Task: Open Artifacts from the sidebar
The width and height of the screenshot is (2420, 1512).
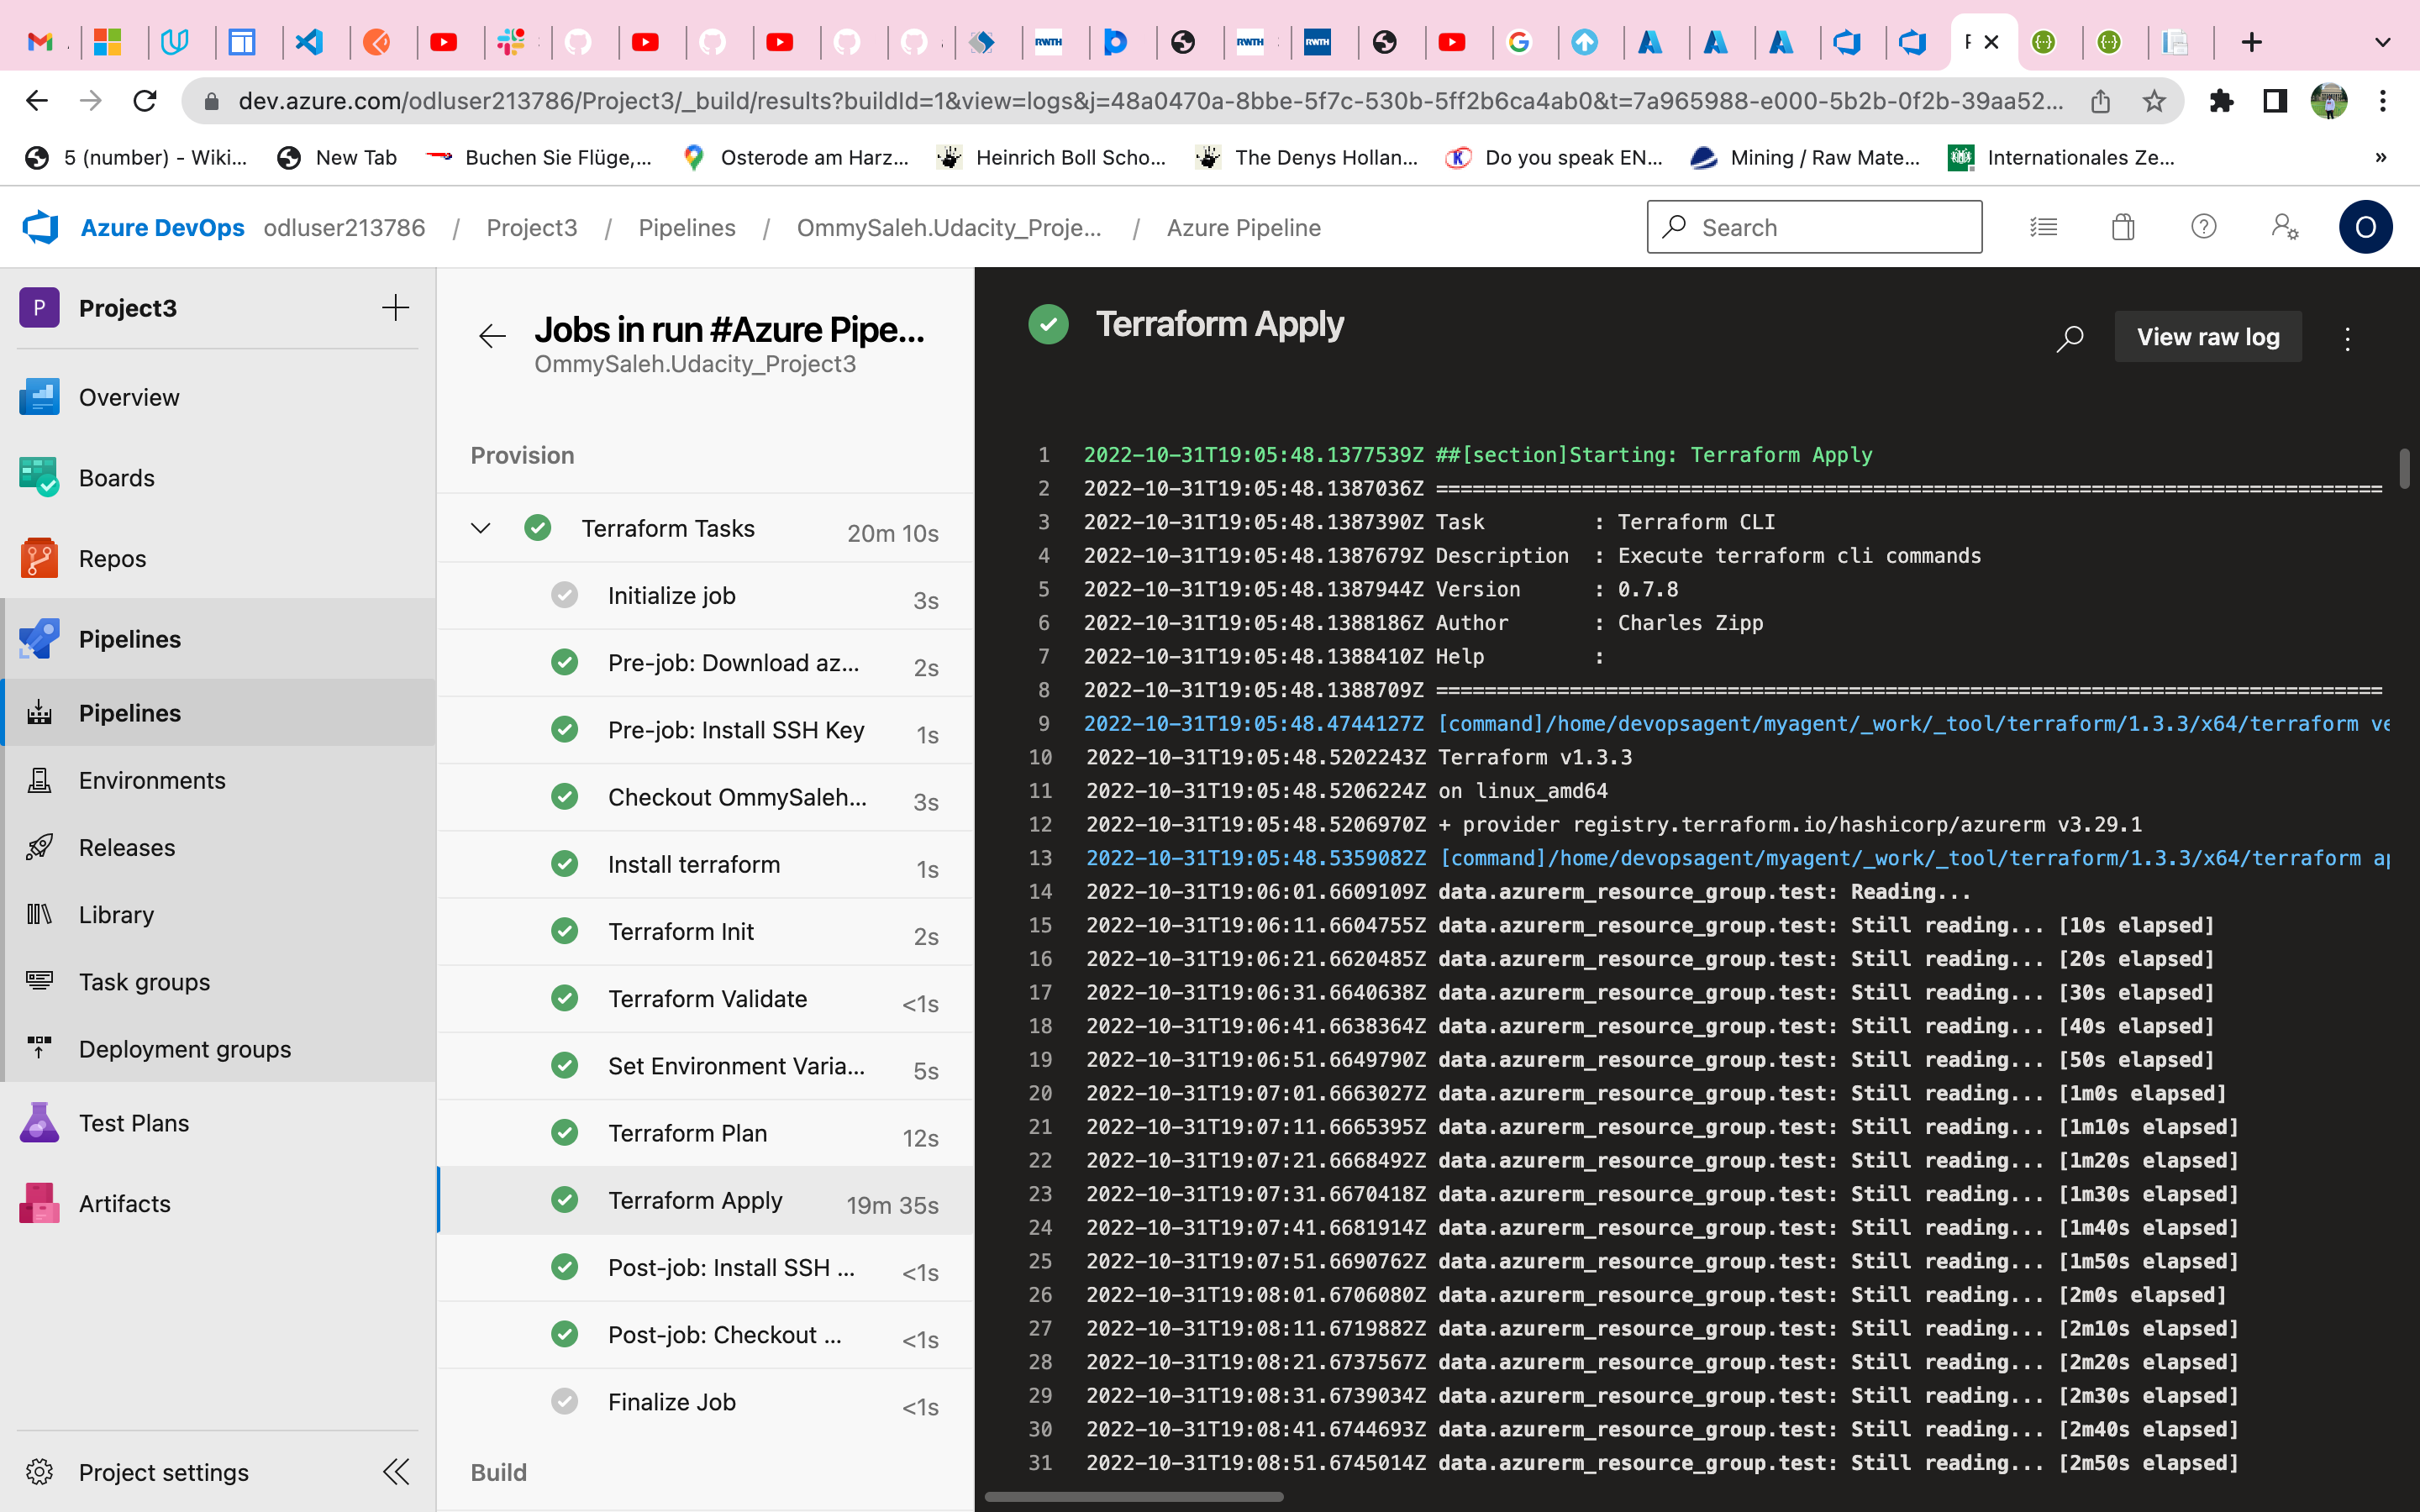Action: coord(123,1203)
